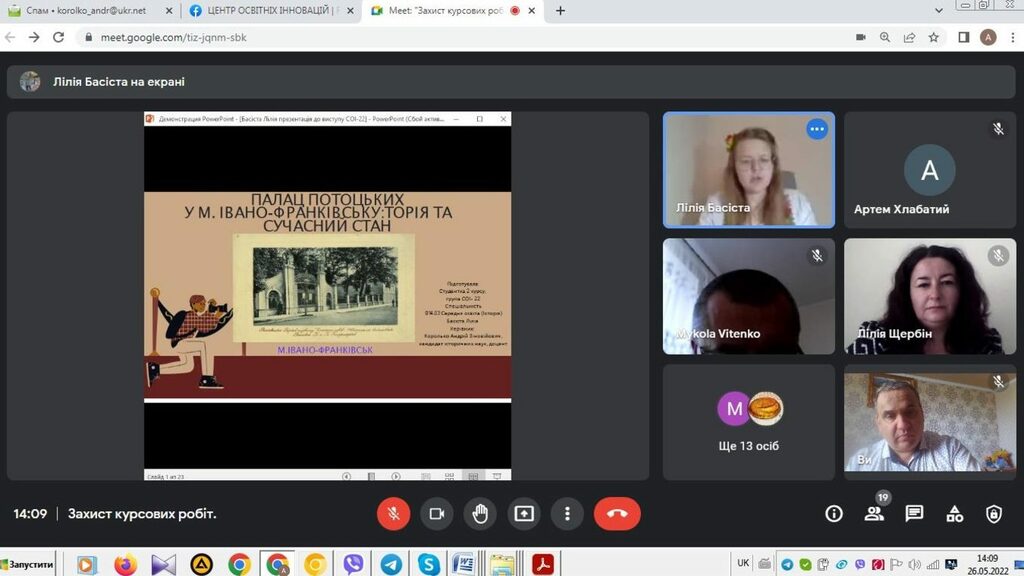Unmute the microphone in Meet
Viewport: 1024px width, 576px height.
[x=393, y=514]
